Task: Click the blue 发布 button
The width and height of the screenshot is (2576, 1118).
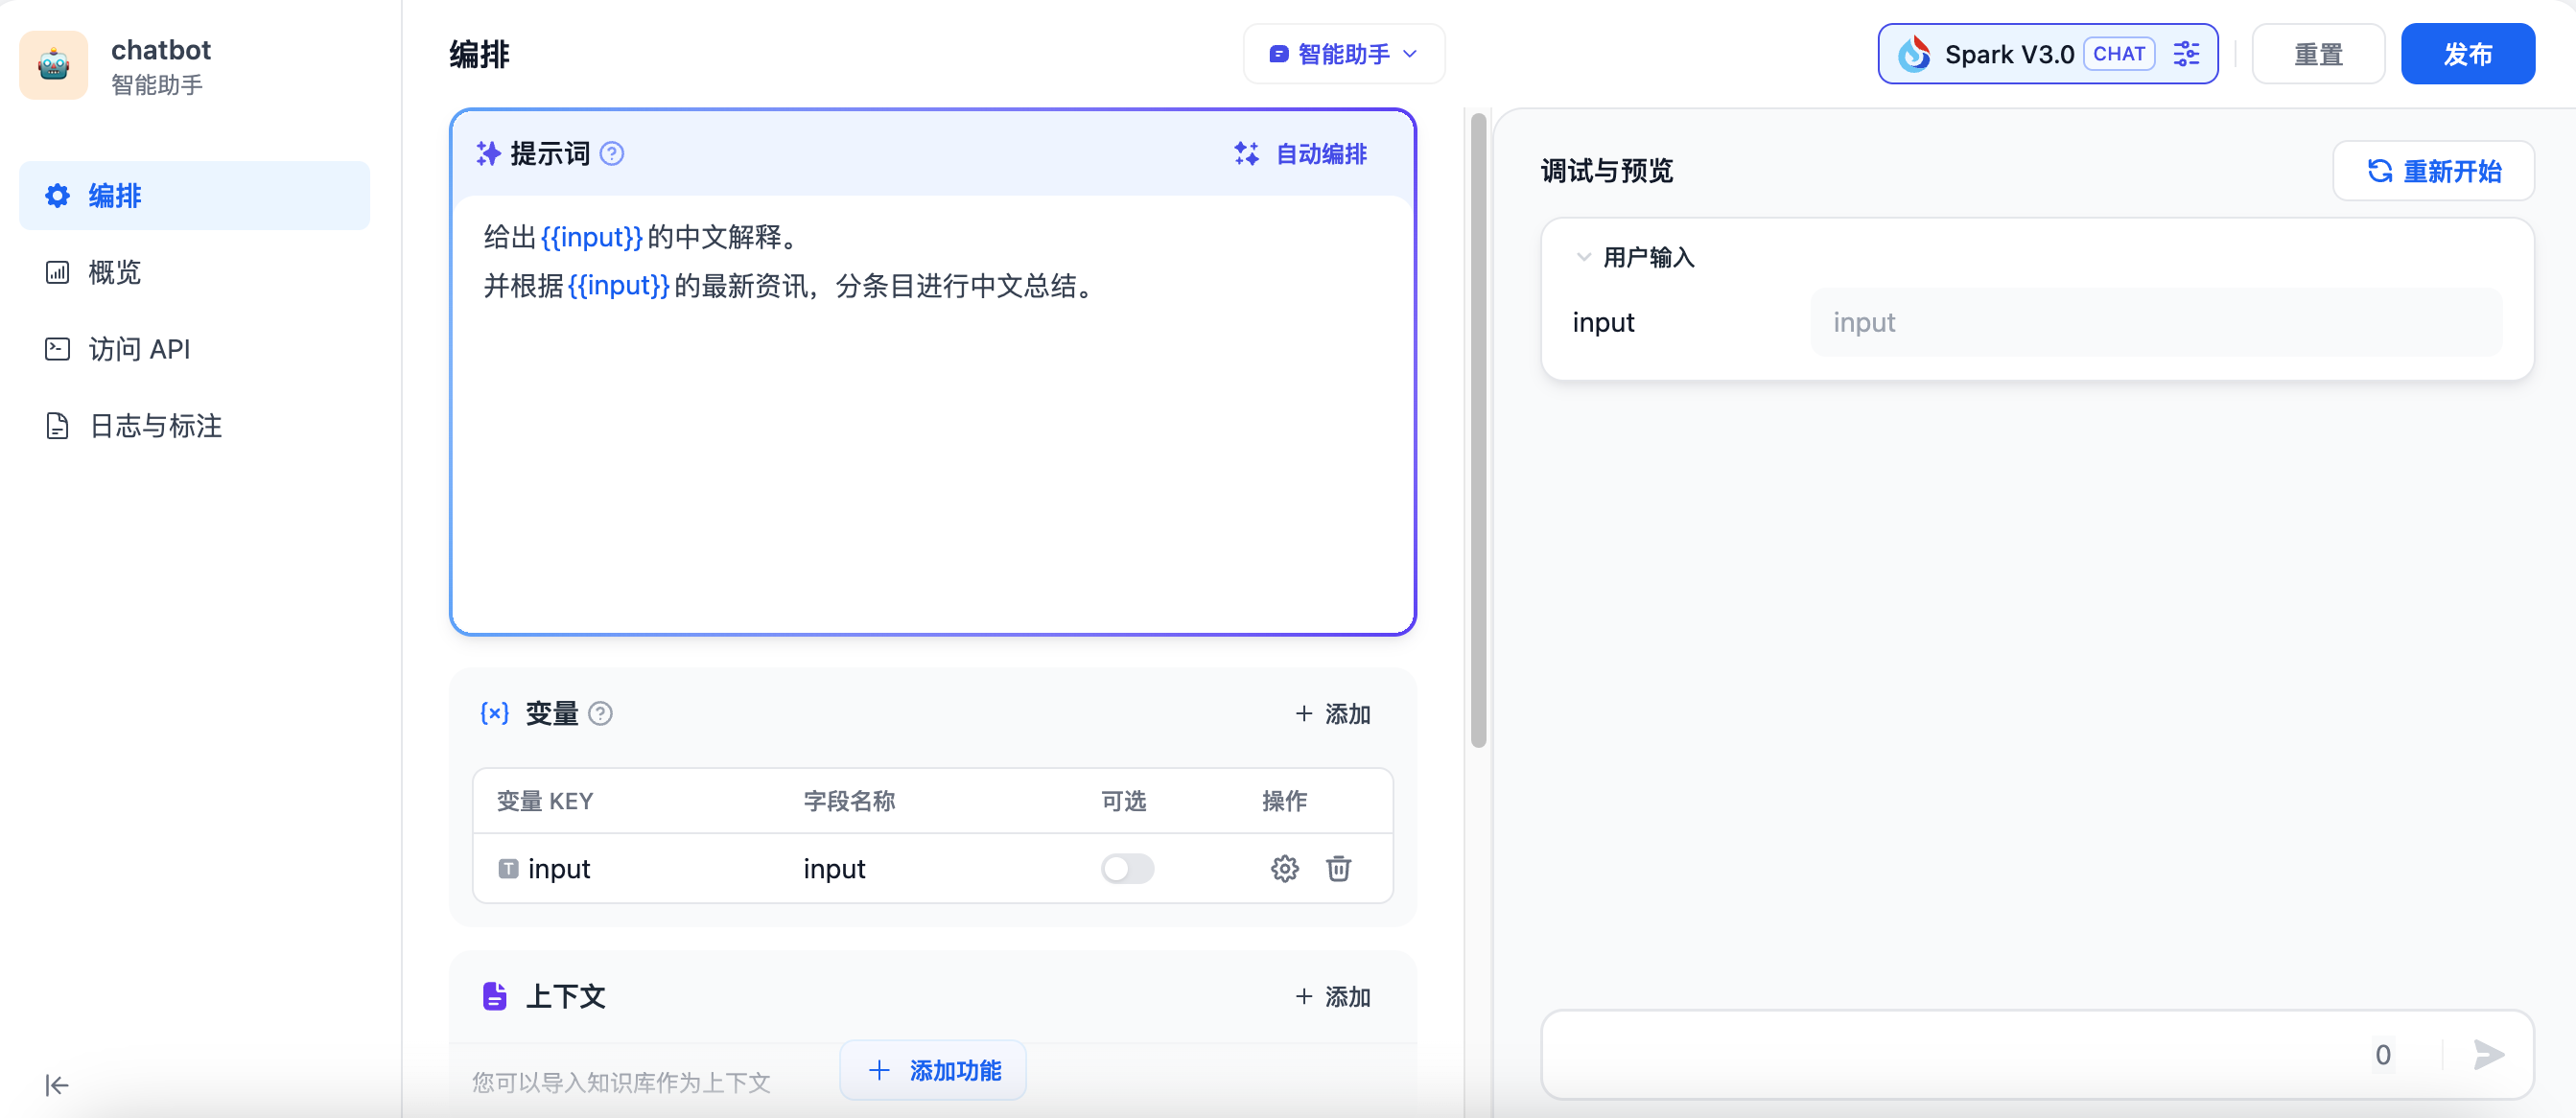Action: [2467, 54]
